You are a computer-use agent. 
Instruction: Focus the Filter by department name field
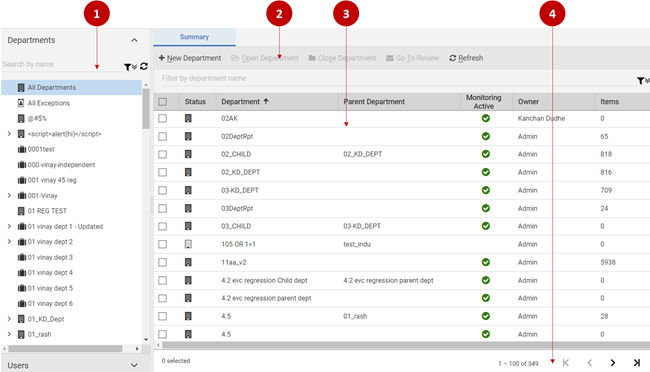pos(396,78)
